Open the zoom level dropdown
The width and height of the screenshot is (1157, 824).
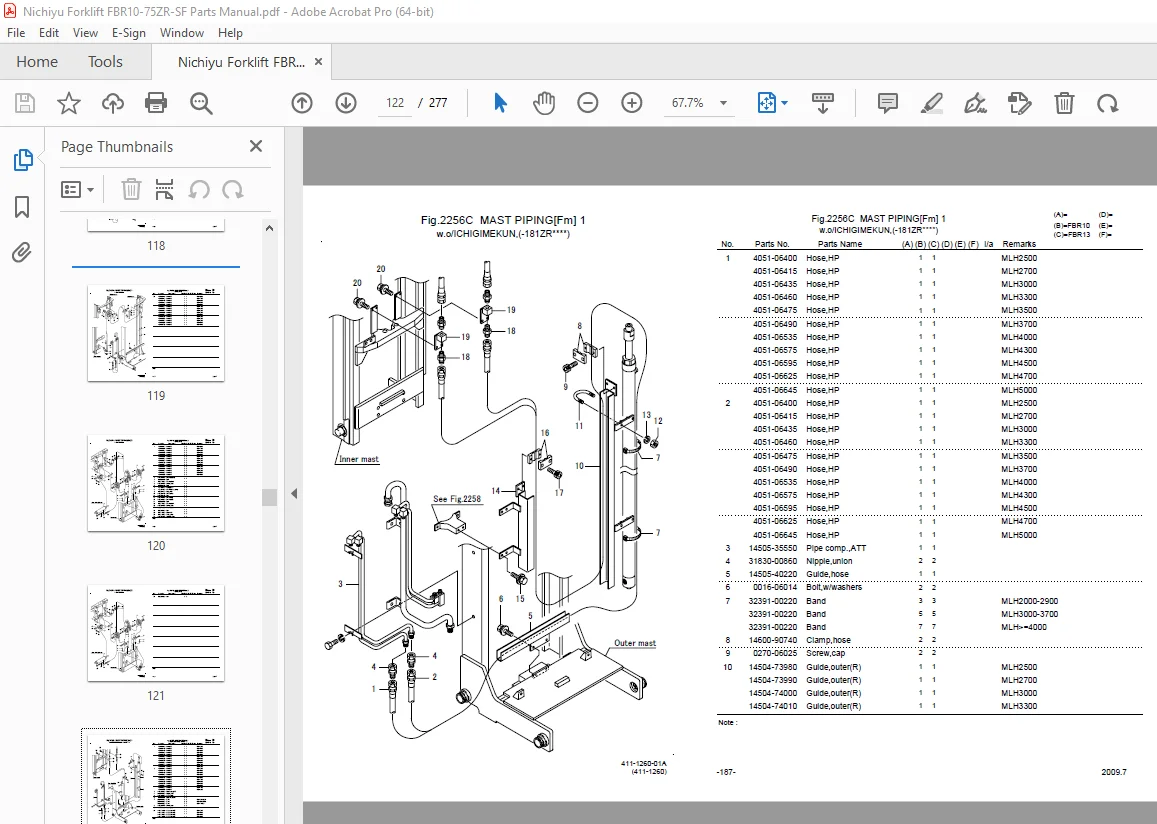click(x=723, y=103)
